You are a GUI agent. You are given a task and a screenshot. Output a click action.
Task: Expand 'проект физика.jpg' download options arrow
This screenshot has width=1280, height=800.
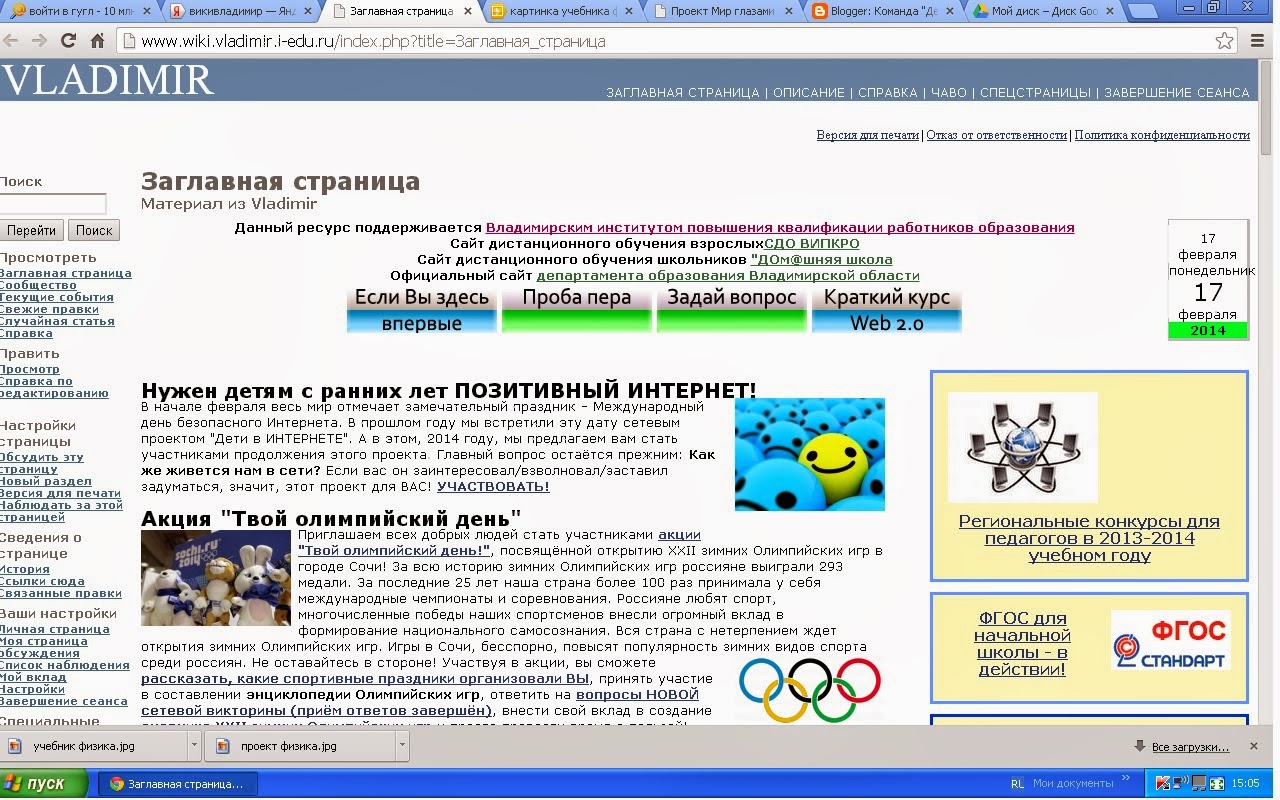click(402, 746)
